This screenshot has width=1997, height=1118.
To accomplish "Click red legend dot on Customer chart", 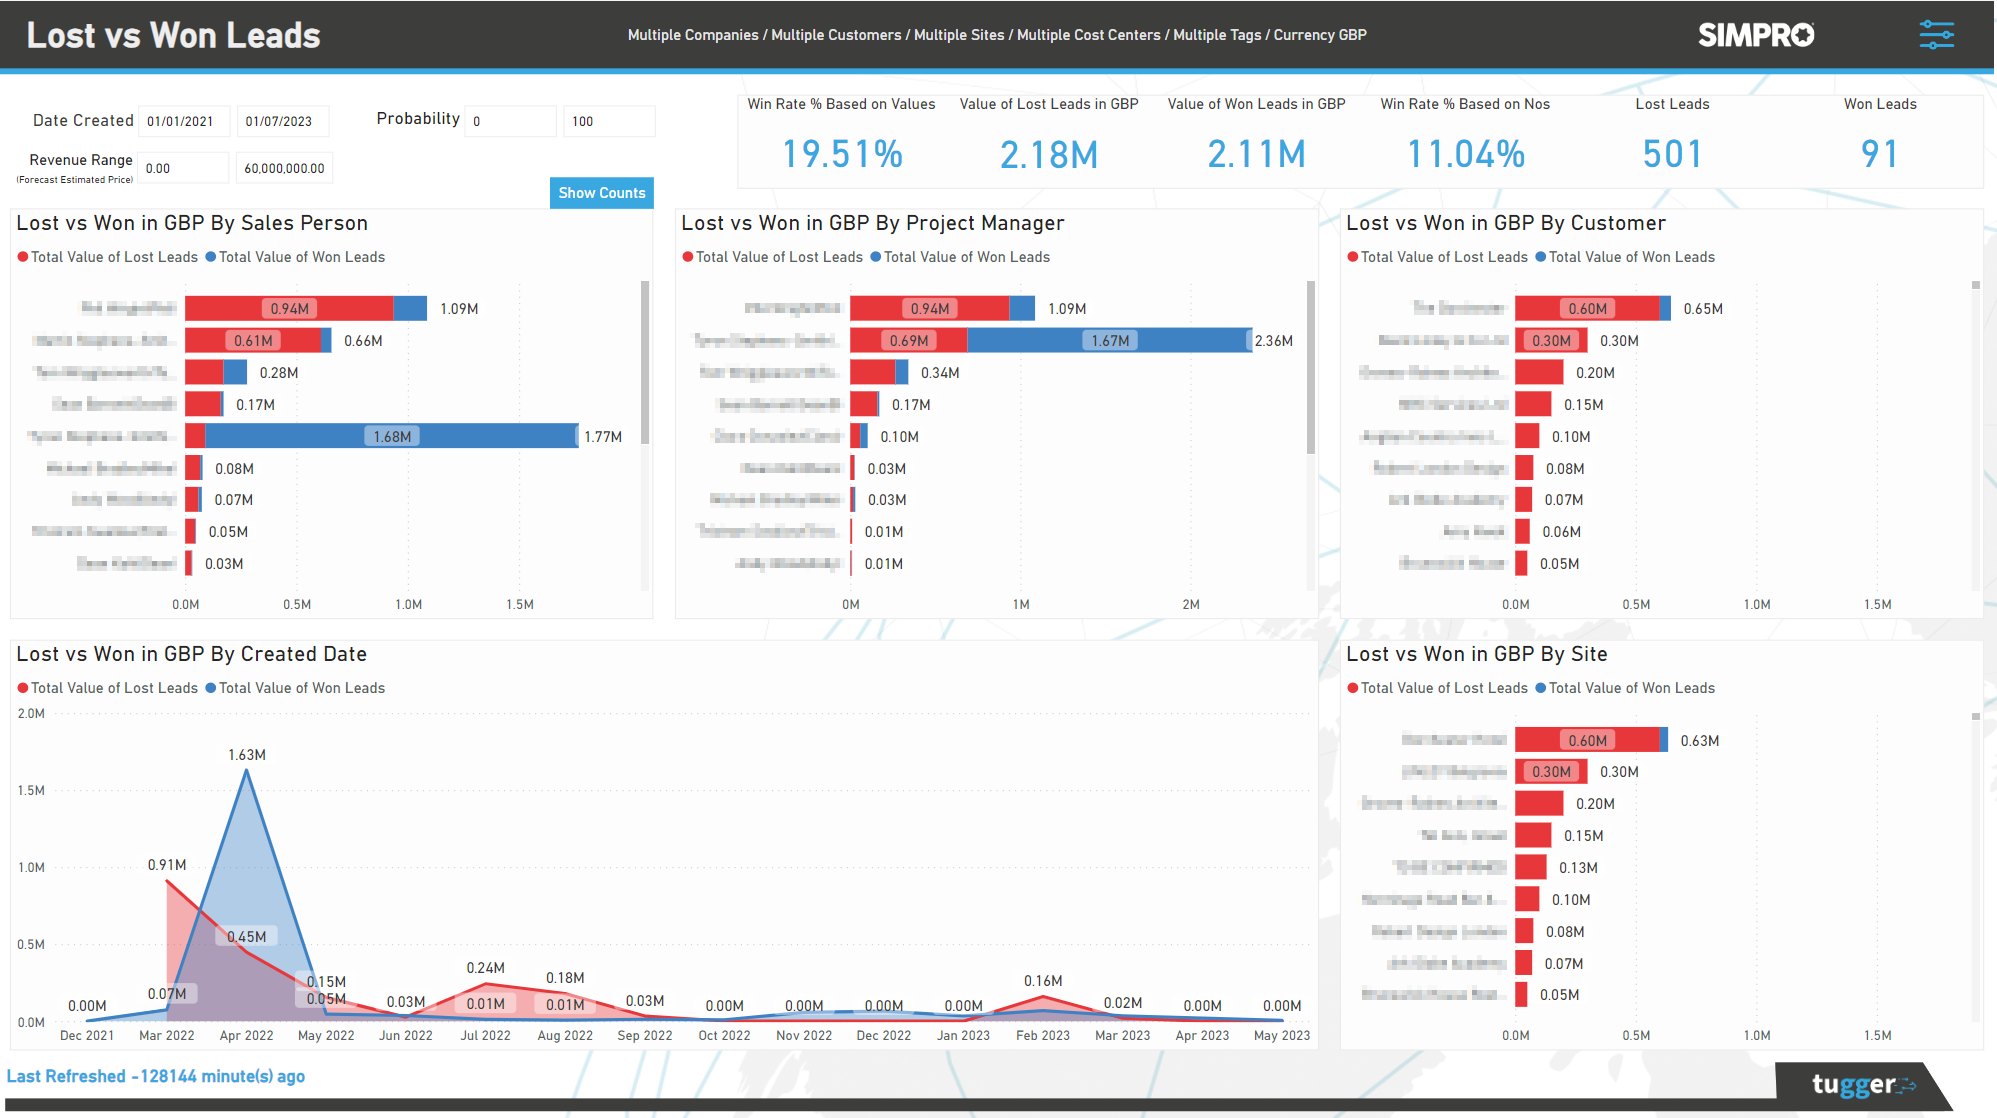I will pyautogui.click(x=1352, y=257).
